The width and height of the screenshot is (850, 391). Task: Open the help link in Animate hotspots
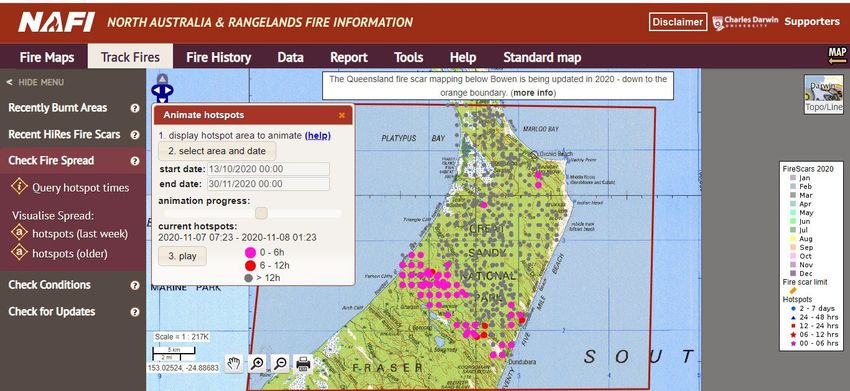point(318,136)
